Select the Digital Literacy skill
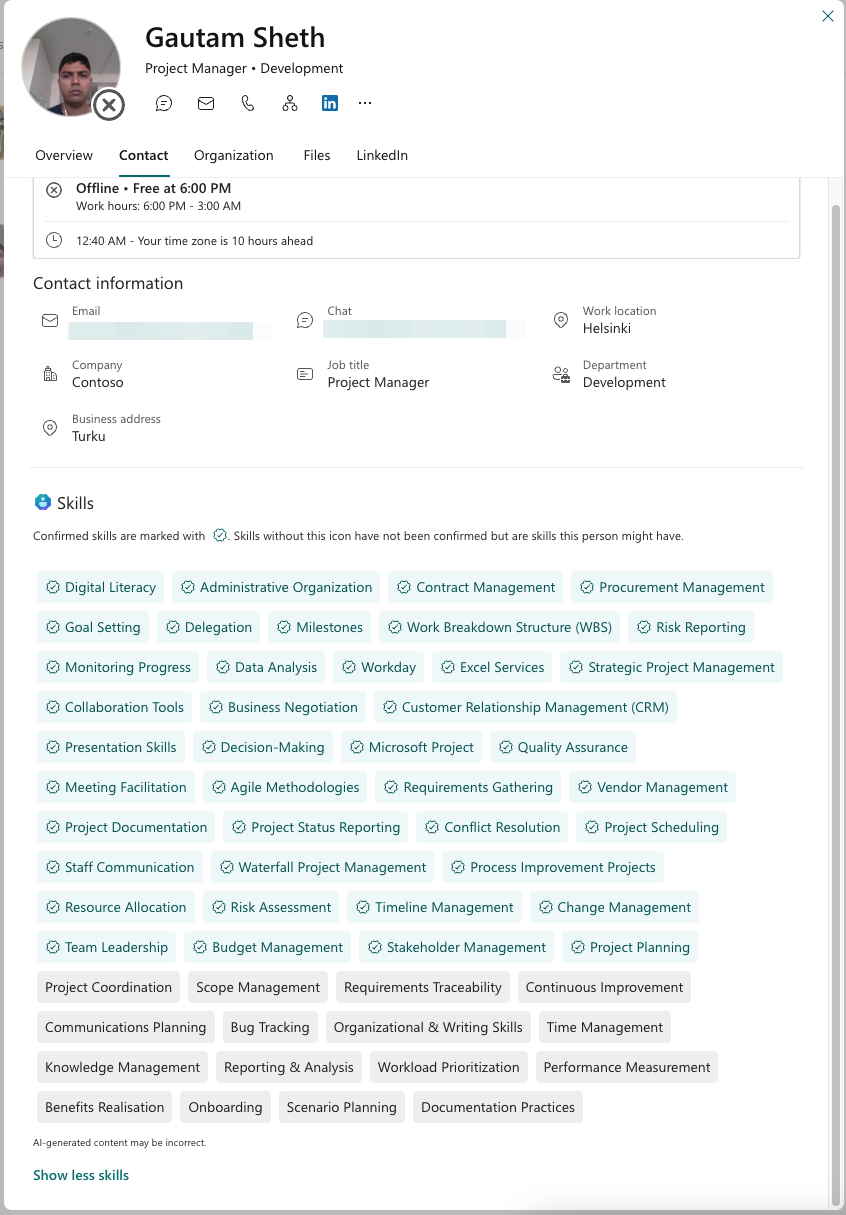This screenshot has height=1215, width=846. [x=101, y=587]
